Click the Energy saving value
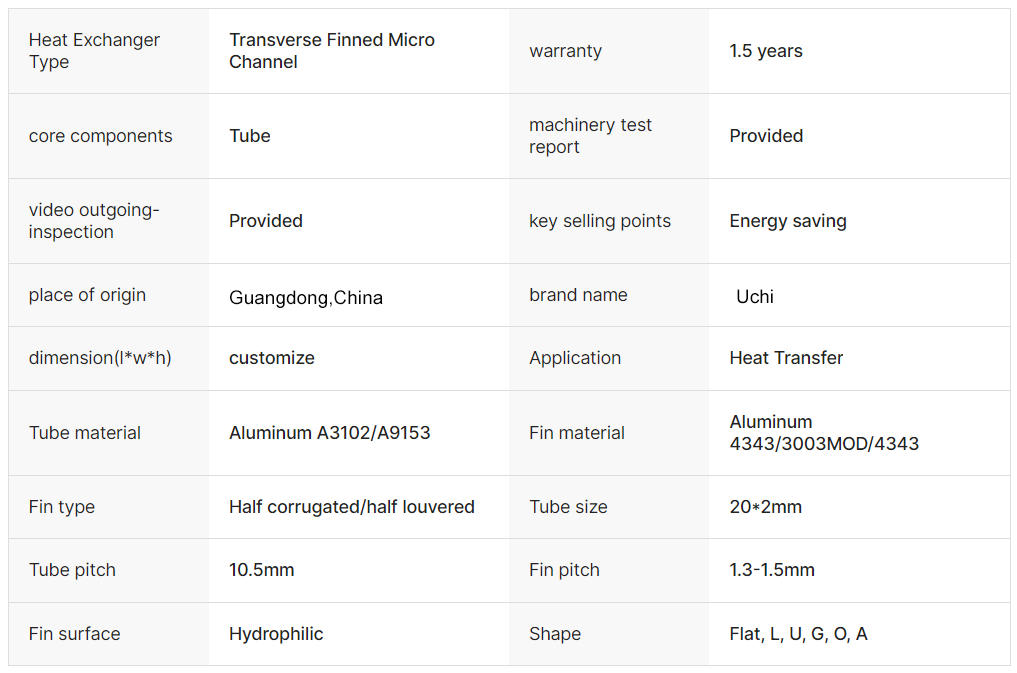The width and height of the screenshot is (1017, 673). (787, 221)
